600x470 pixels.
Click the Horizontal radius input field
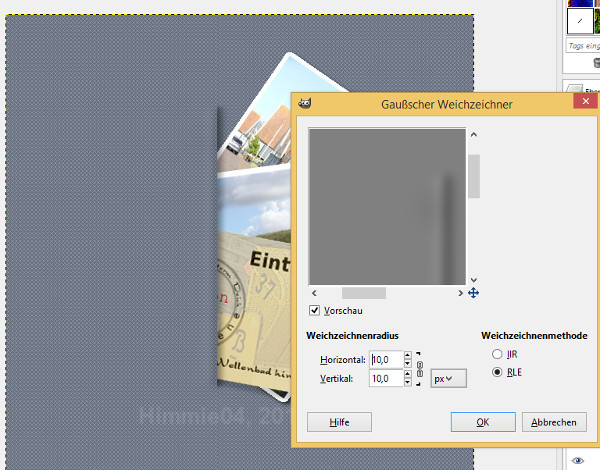tap(386, 359)
